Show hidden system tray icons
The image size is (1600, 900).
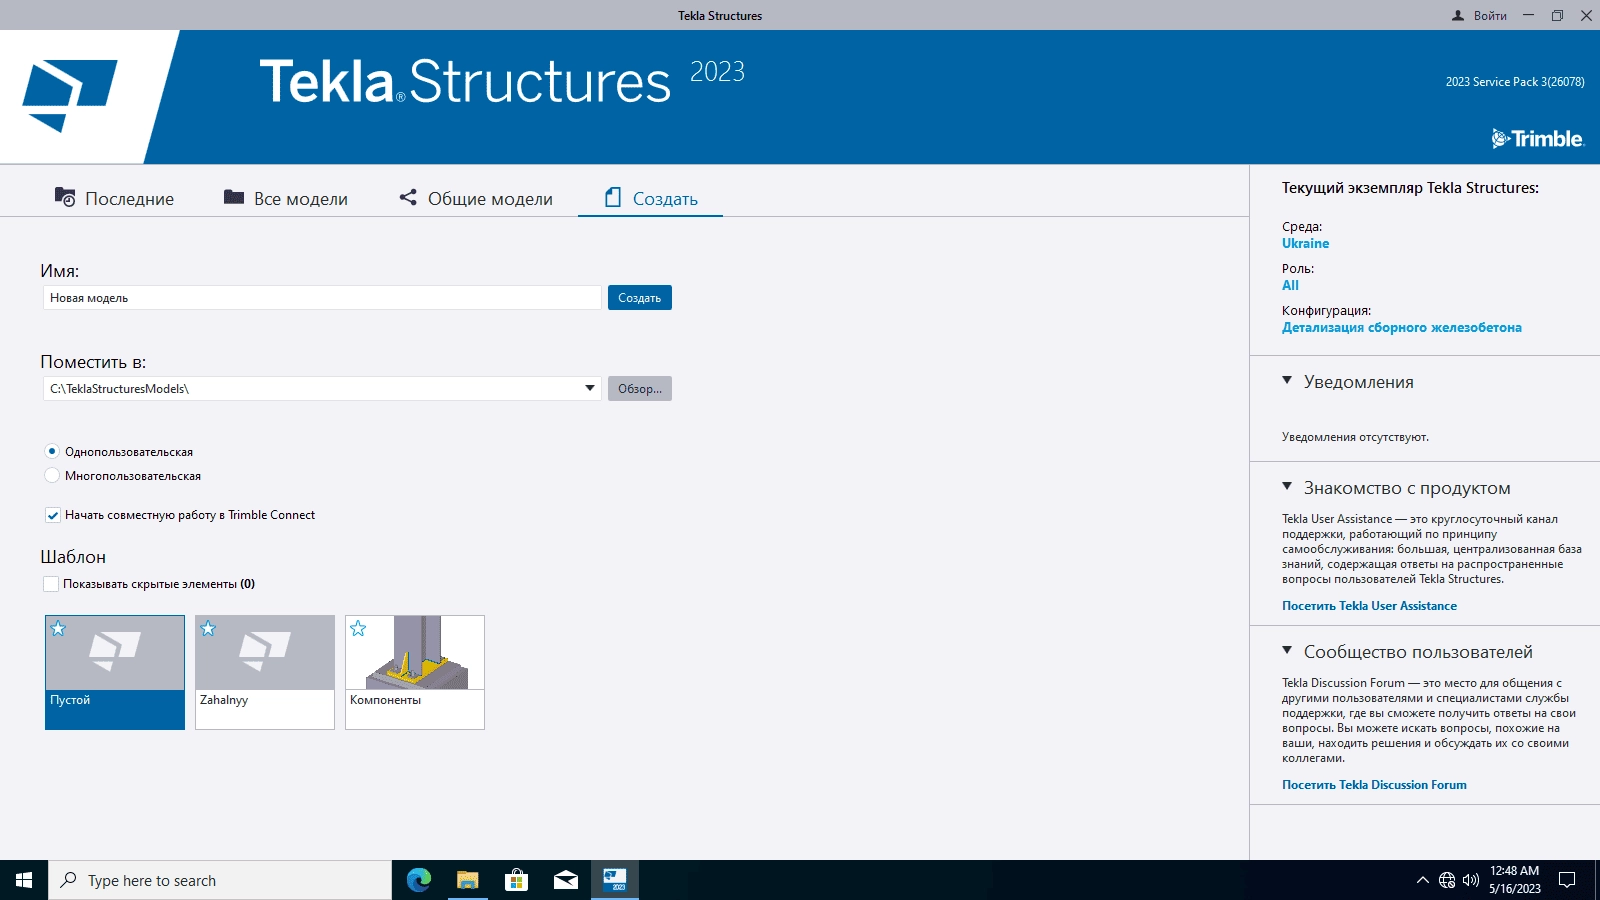1422,880
